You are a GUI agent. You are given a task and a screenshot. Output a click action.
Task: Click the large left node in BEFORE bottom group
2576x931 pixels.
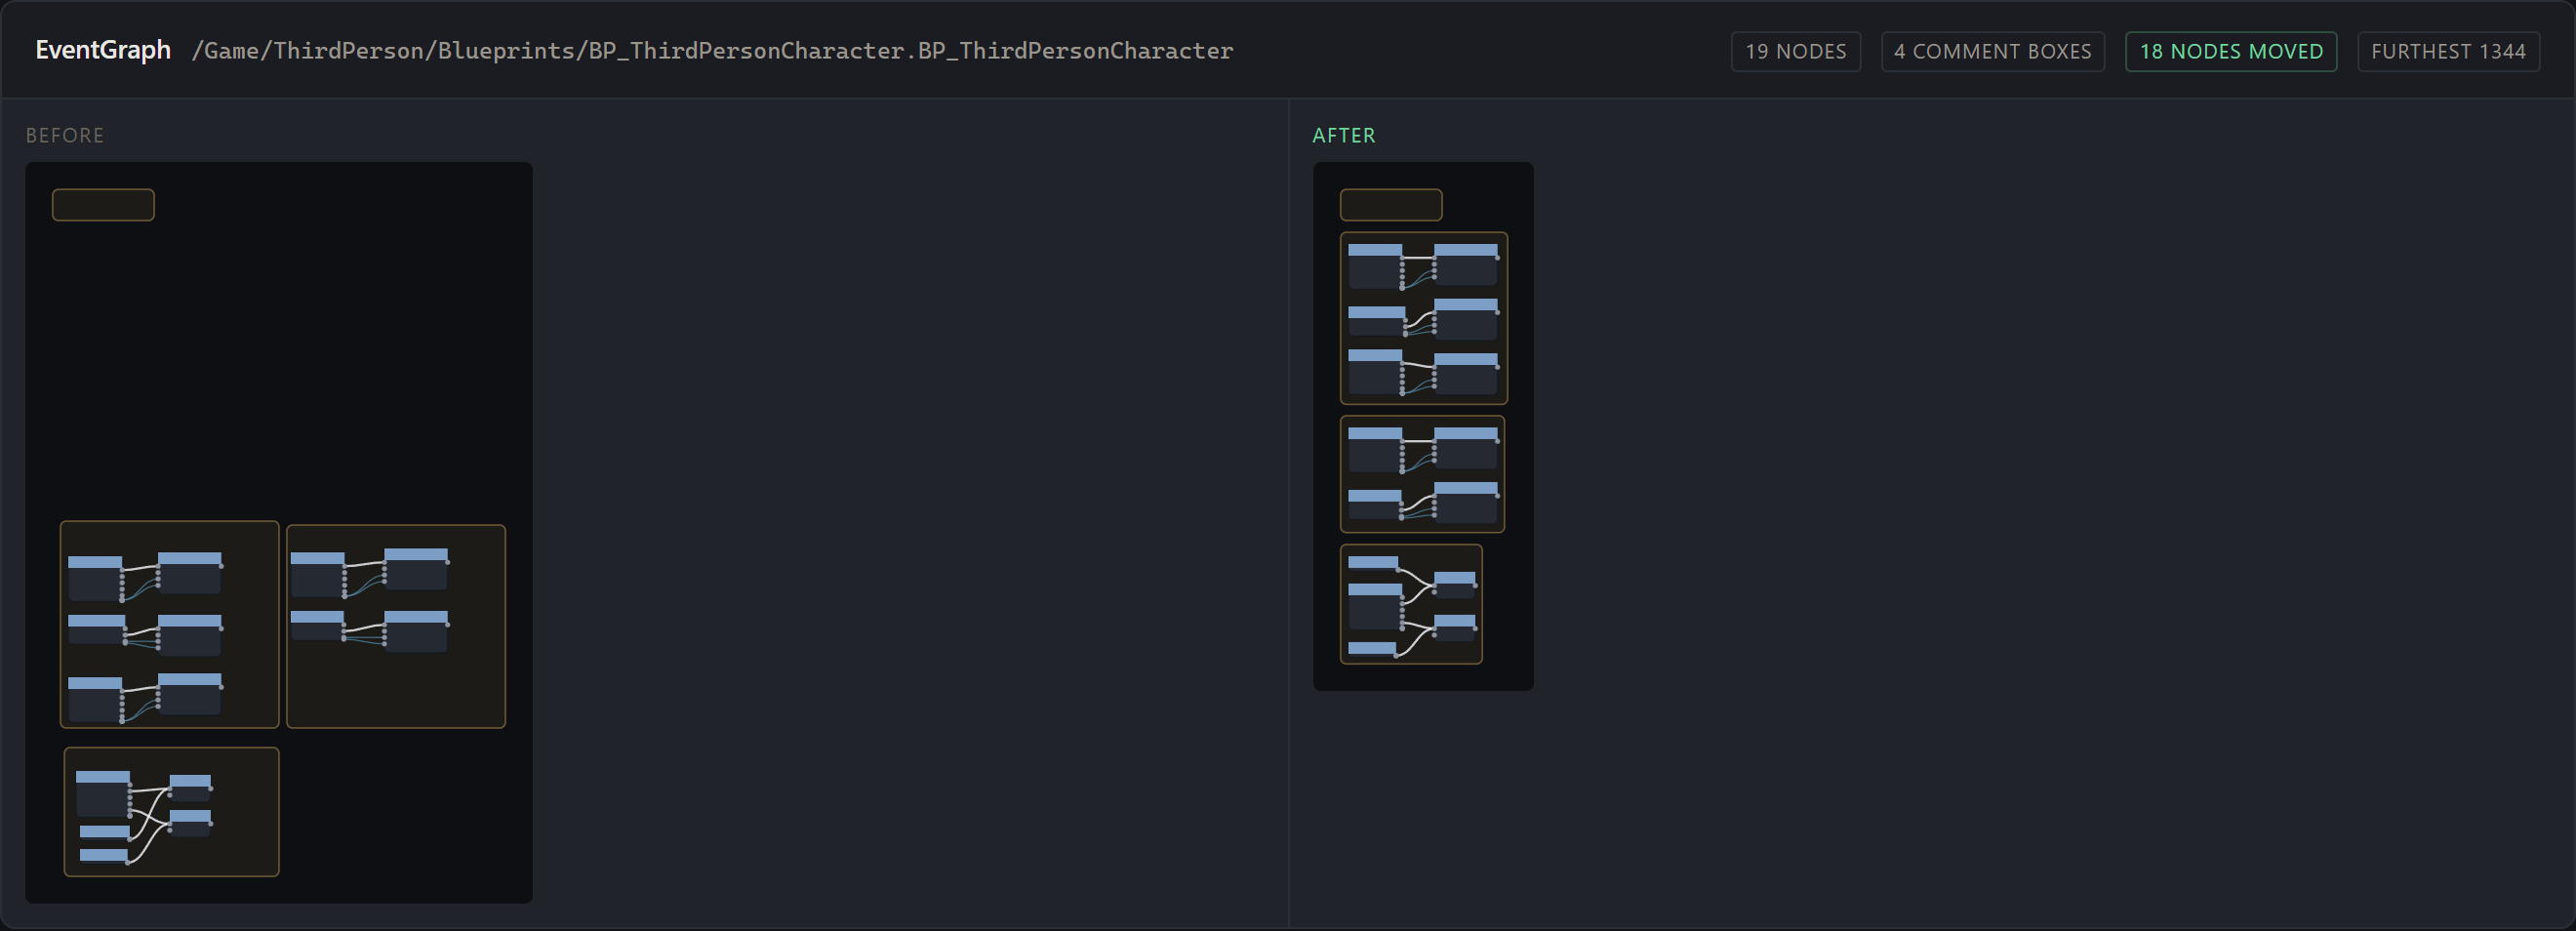click(x=103, y=793)
